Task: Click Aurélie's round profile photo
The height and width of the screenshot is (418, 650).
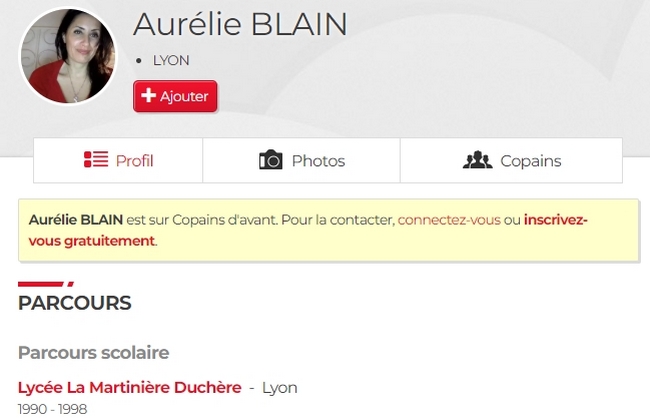Action: click(68, 56)
